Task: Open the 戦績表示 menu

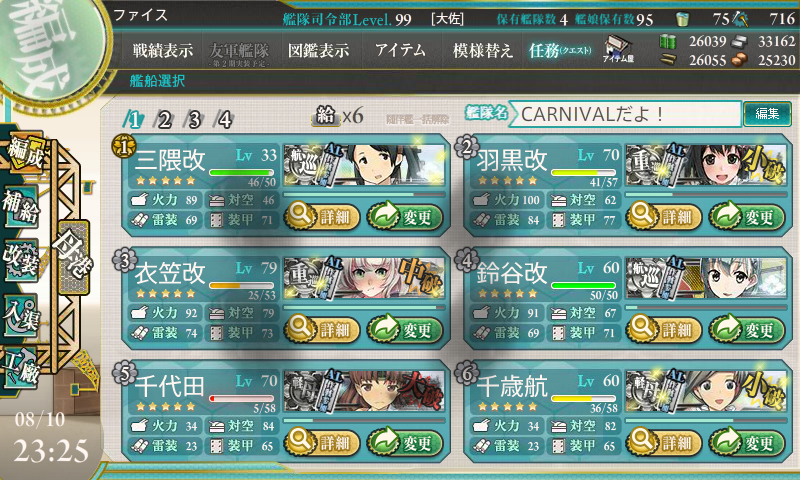Action: pyautogui.click(x=163, y=50)
